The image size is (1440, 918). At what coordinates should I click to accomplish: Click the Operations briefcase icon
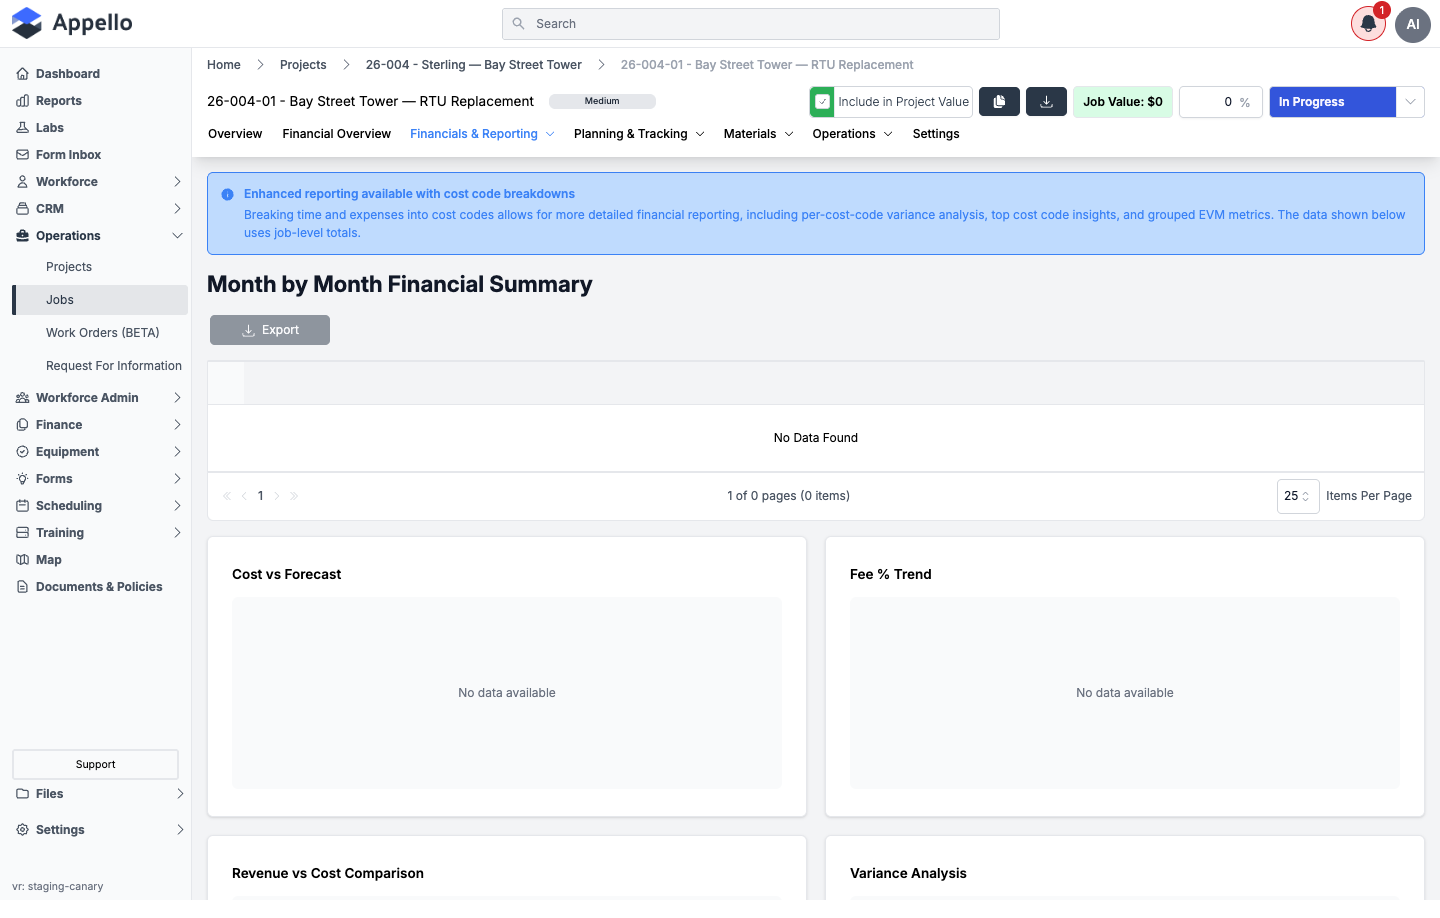coord(22,236)
